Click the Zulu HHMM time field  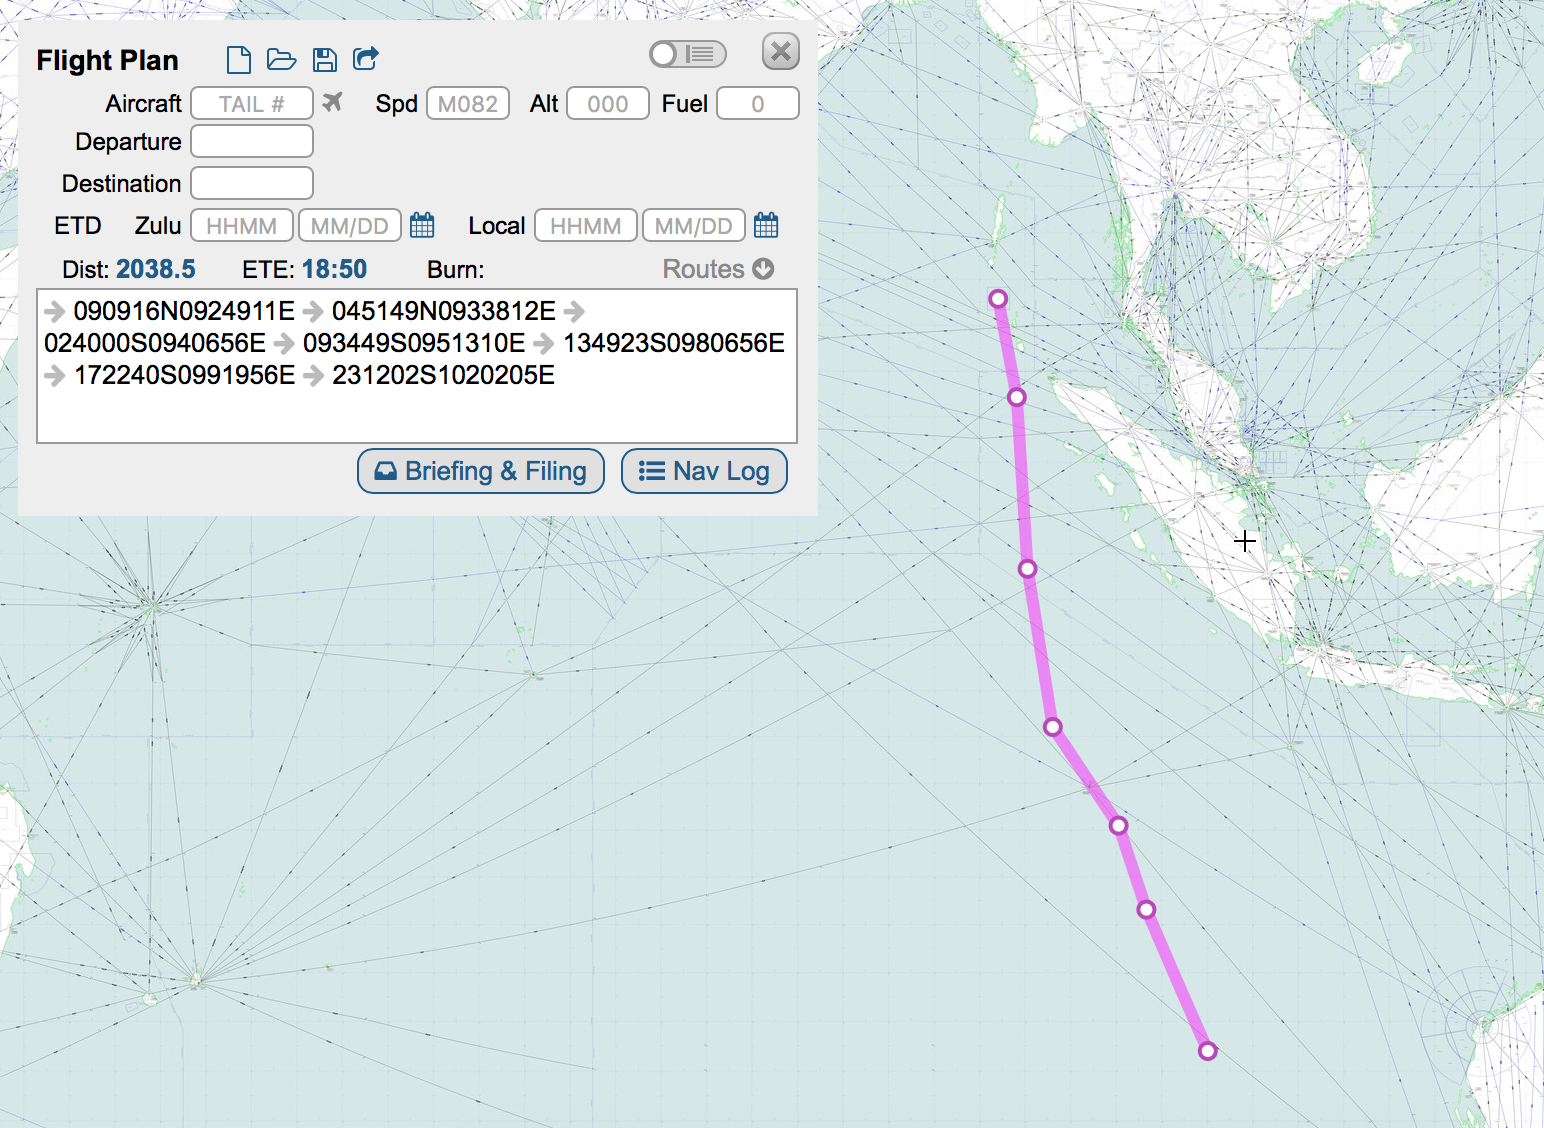click(x=242, y=226)
